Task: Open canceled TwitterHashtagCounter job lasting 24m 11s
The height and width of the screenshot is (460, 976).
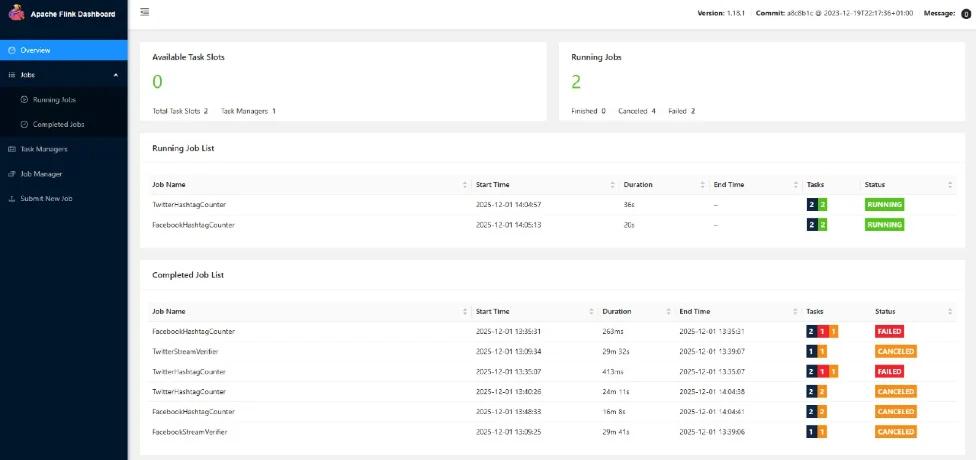Action: 189,392
